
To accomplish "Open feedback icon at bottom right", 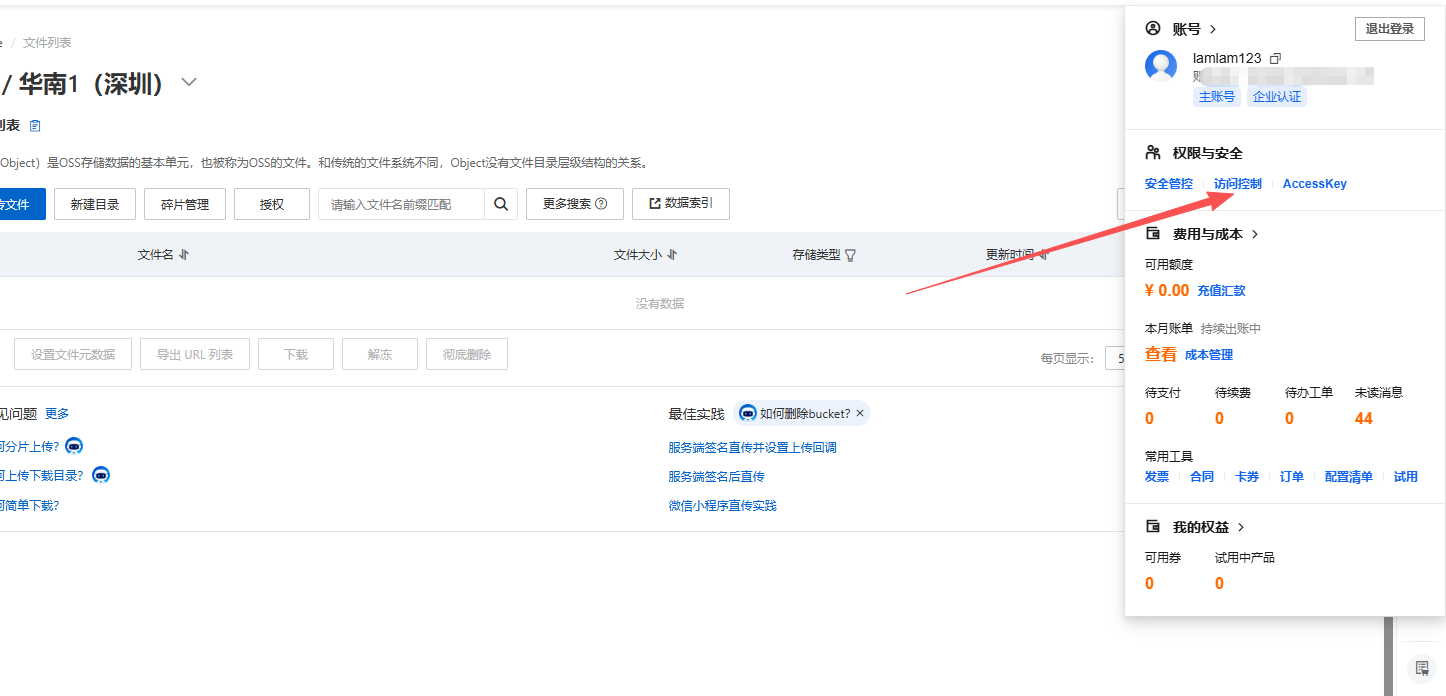I will [x=1422, y=668].
